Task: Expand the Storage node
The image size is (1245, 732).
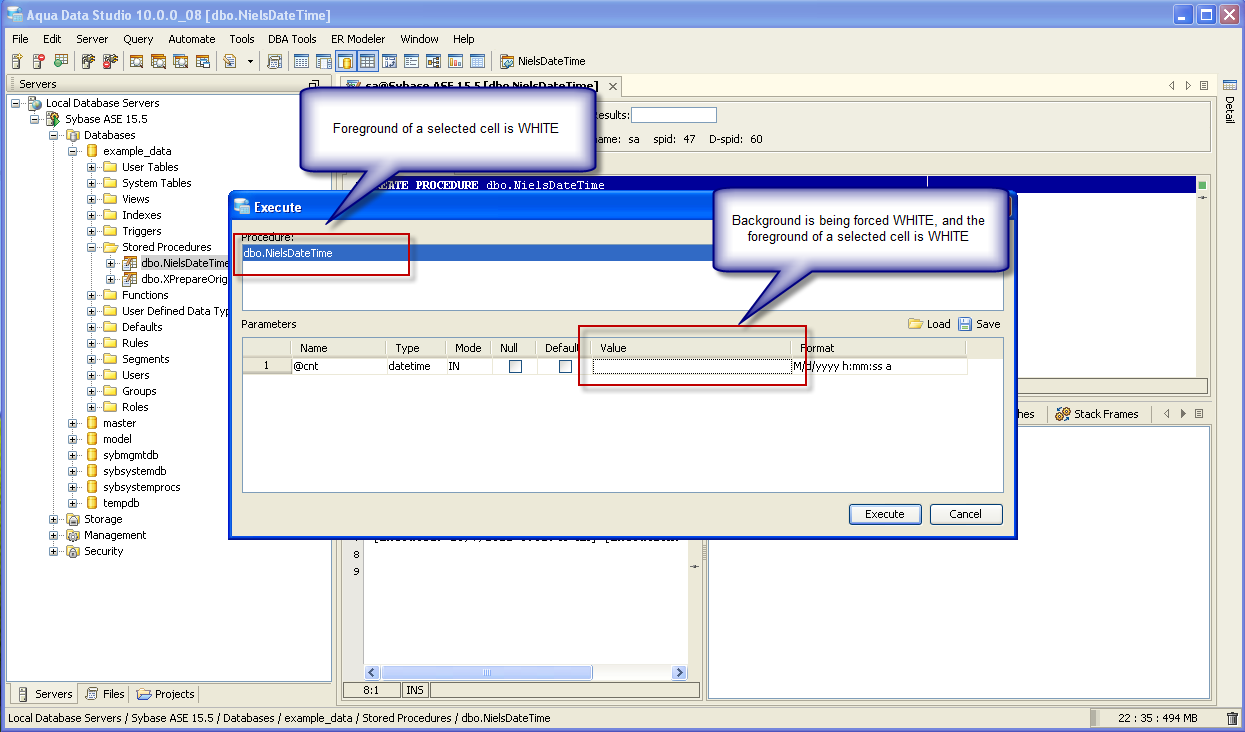Action: click(53, 519)
